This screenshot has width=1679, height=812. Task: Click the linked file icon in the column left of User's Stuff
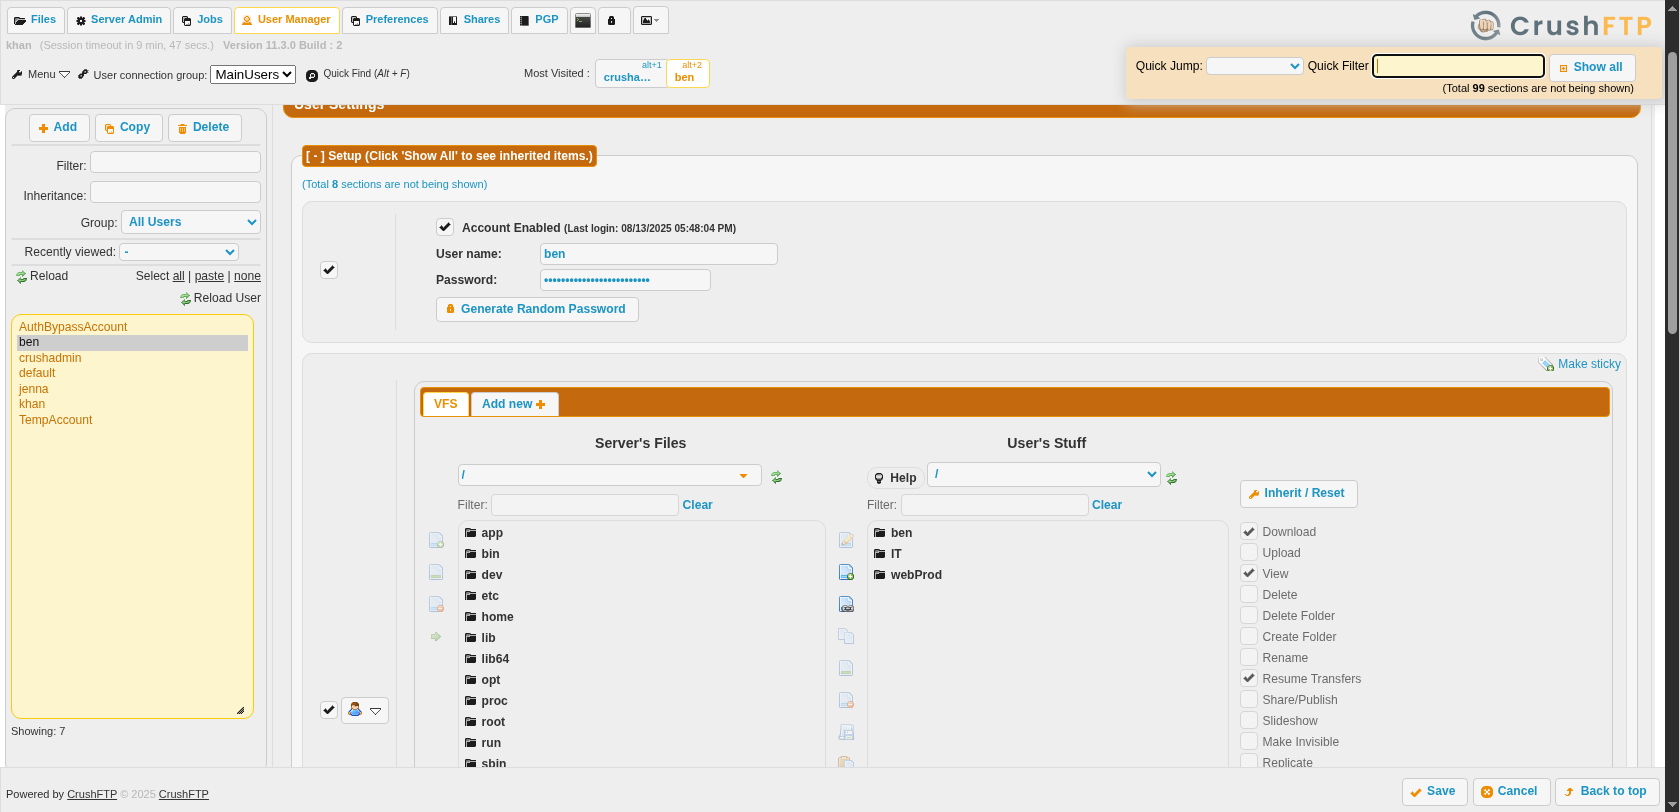click(846, 605)
